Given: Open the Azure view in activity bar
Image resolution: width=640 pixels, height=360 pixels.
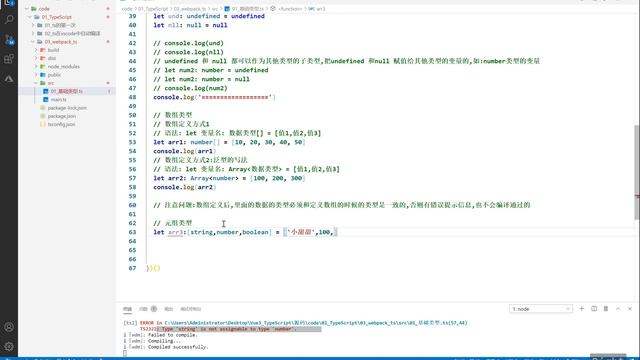Looking at the screenshot, I should [x=9, y=78].
